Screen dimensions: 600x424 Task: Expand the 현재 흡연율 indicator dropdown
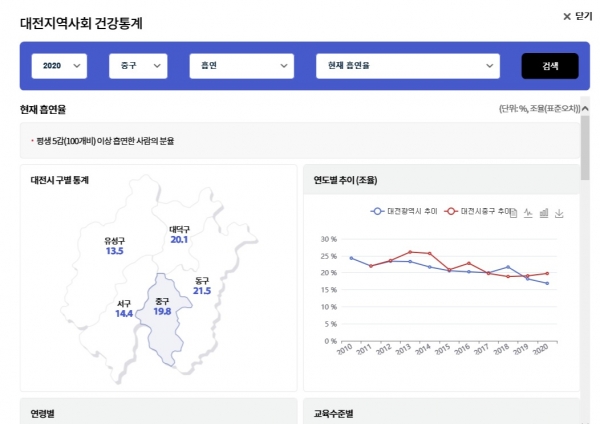(x=407, y=65)
